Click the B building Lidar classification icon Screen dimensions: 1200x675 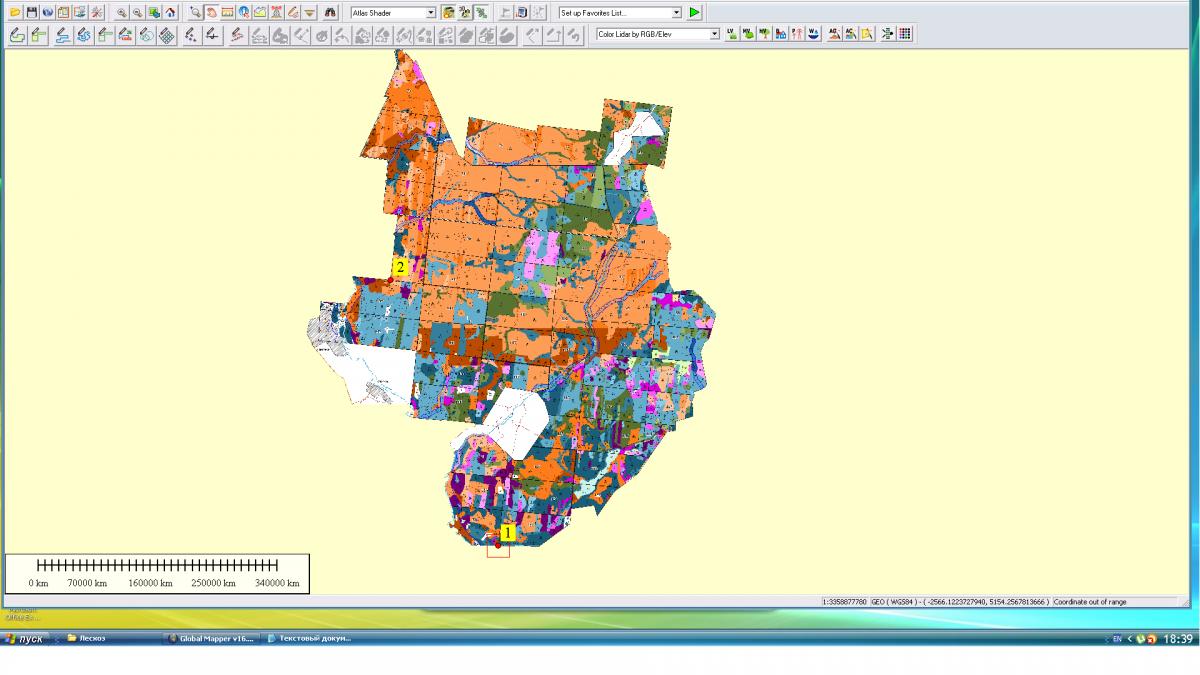click(780, 34)
